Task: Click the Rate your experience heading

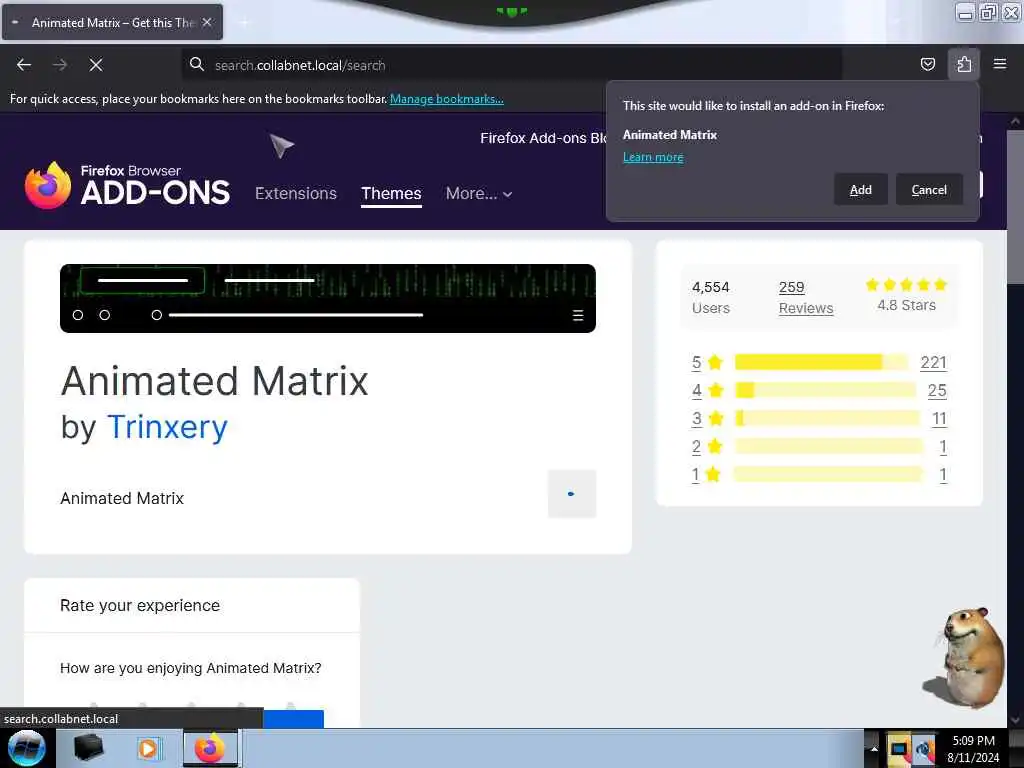Action: (x=140, y=605)
